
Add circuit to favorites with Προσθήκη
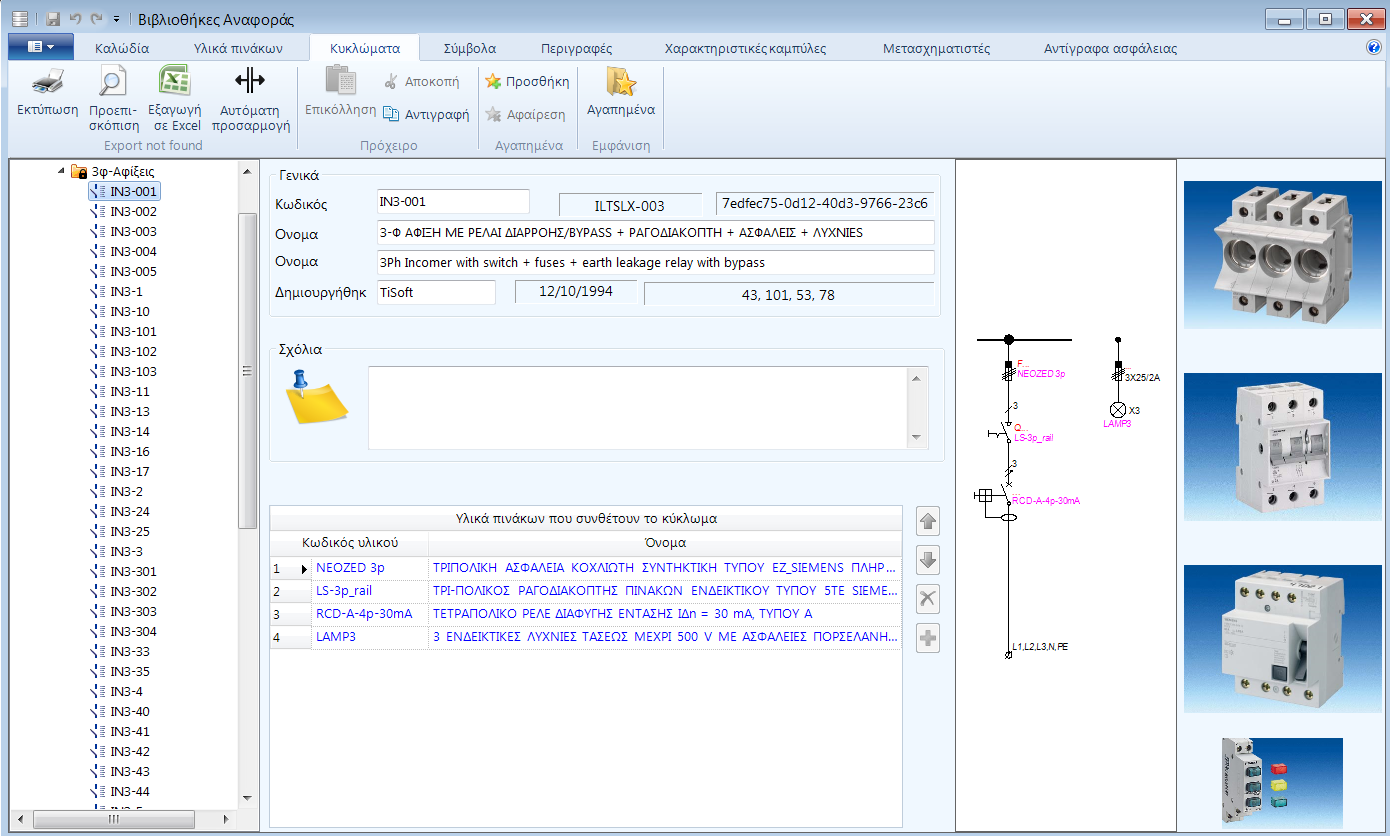coord(527,81)
